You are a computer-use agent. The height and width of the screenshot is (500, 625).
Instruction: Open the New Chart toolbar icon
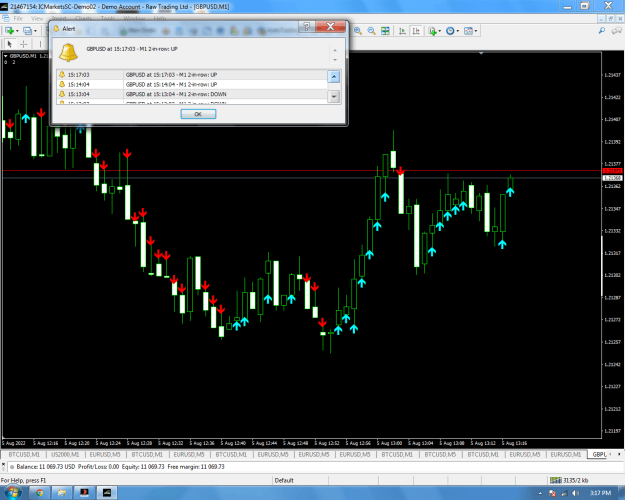9,31
